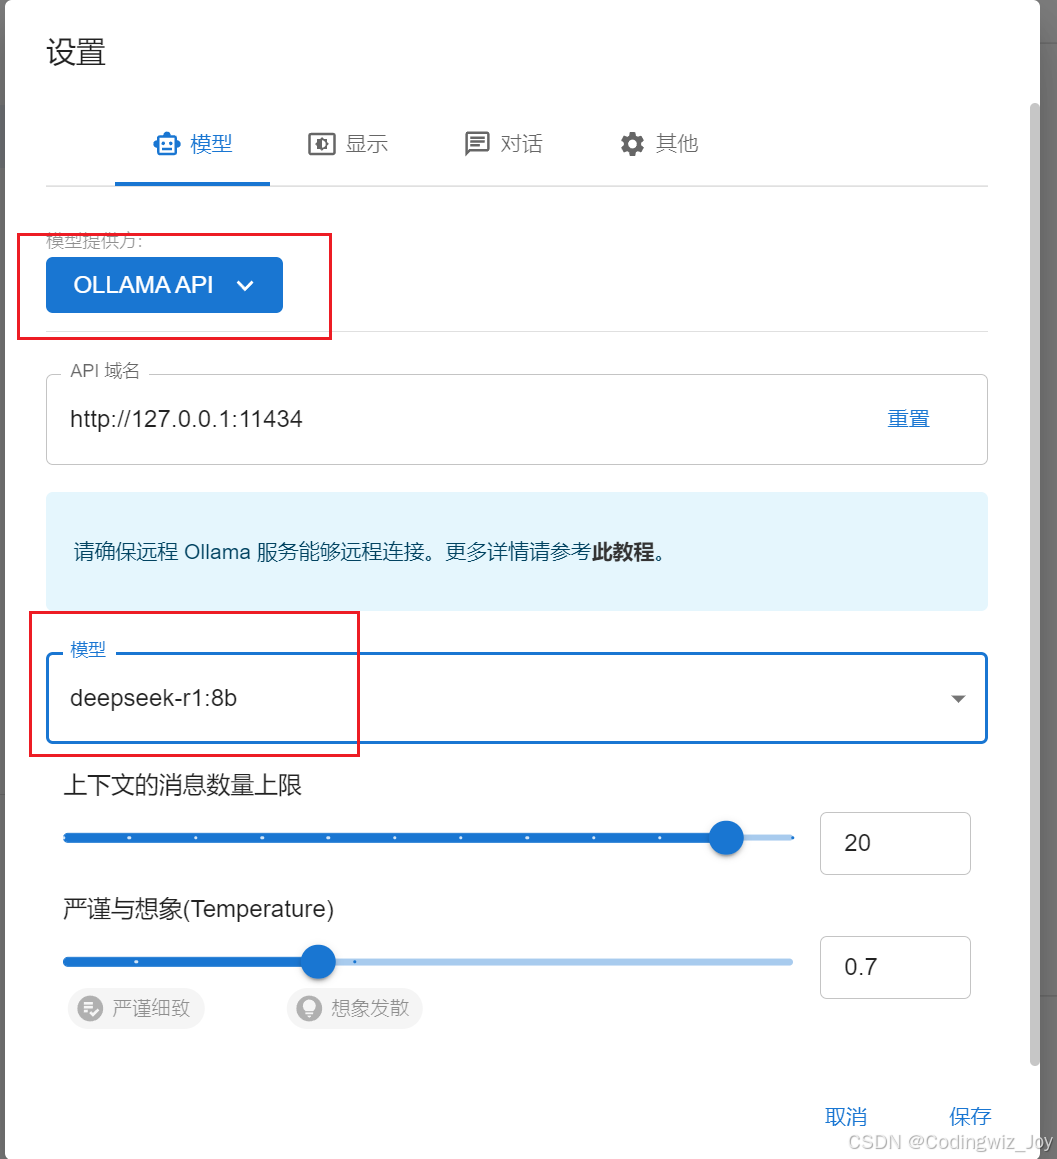This screenshot has height=1159, width=1057.
Task: Select the 严谨细致 preset chip
Action: click(x=136, y=1008)
